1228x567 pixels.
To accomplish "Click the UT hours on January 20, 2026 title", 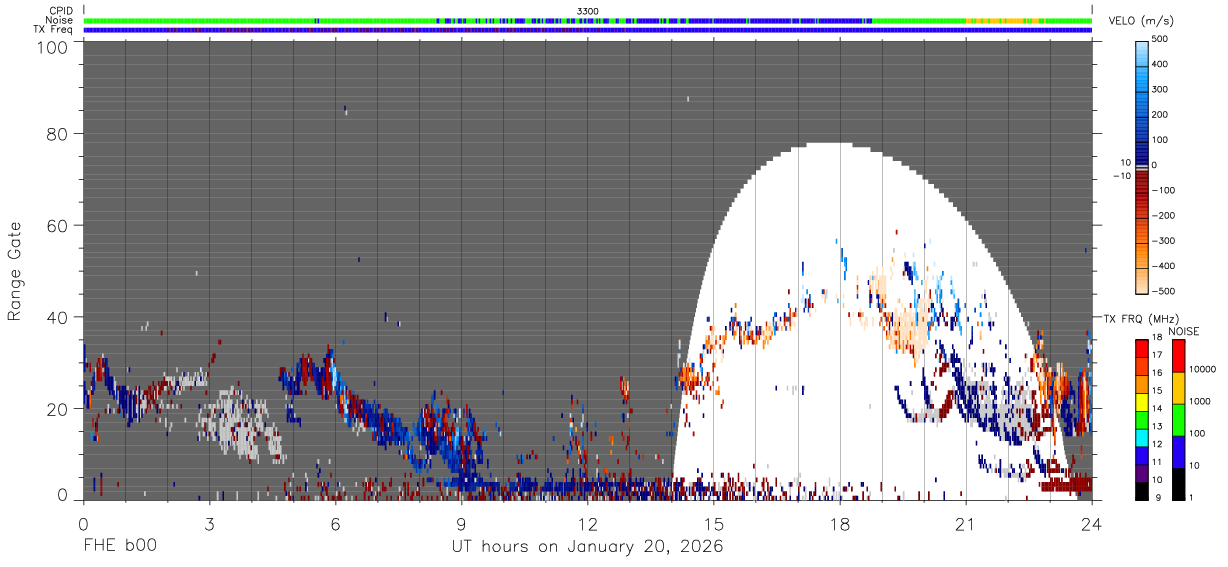I will (587, 547).
